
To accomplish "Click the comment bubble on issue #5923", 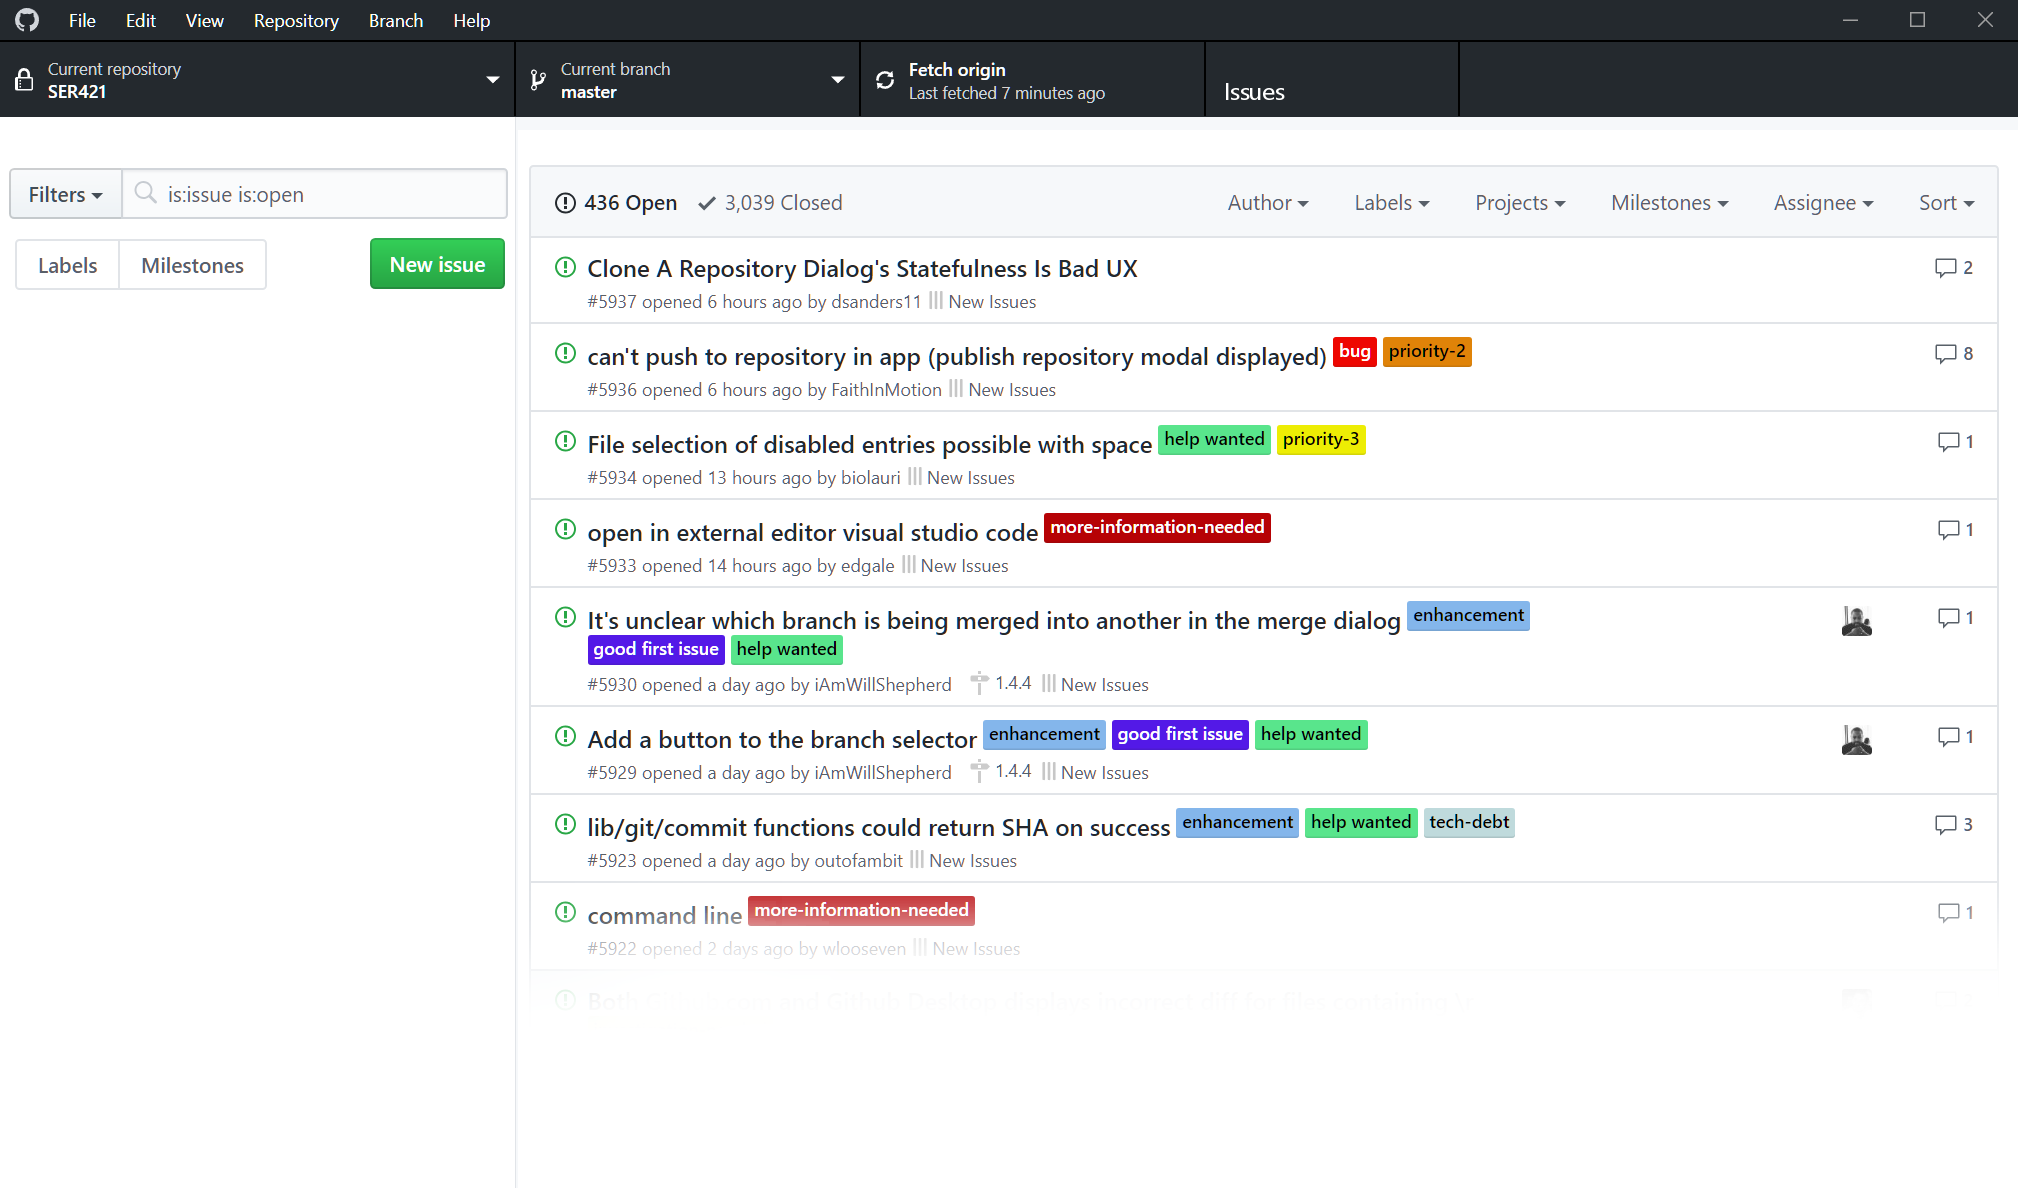I will (x=1947, y=824).
